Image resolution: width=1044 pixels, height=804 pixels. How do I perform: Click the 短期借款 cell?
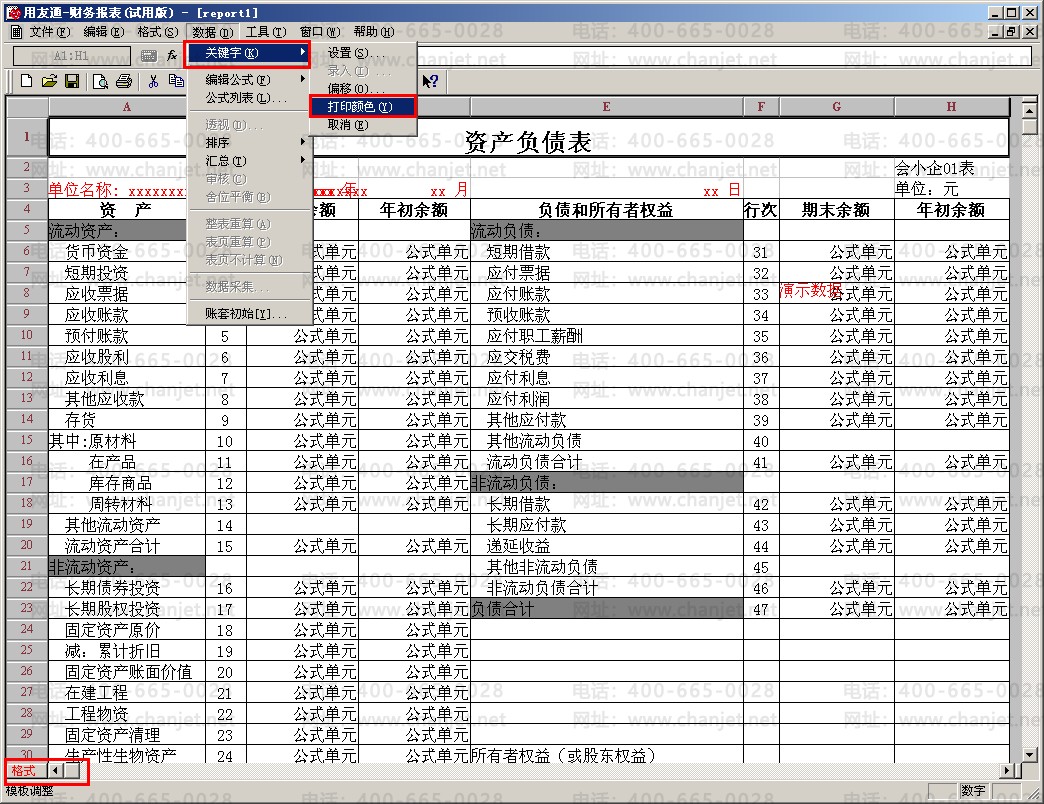click(607, 252)
